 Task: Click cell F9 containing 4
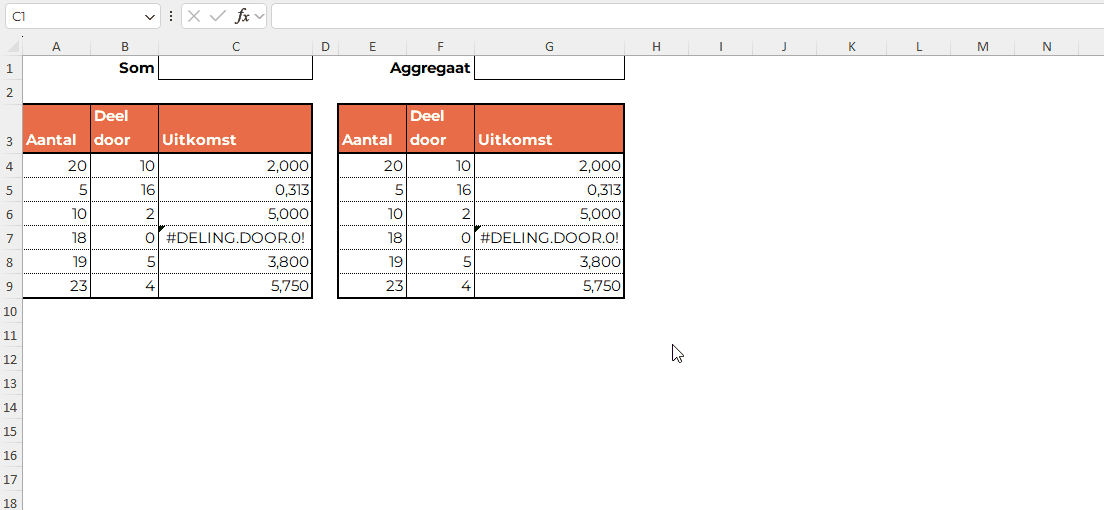441,286
